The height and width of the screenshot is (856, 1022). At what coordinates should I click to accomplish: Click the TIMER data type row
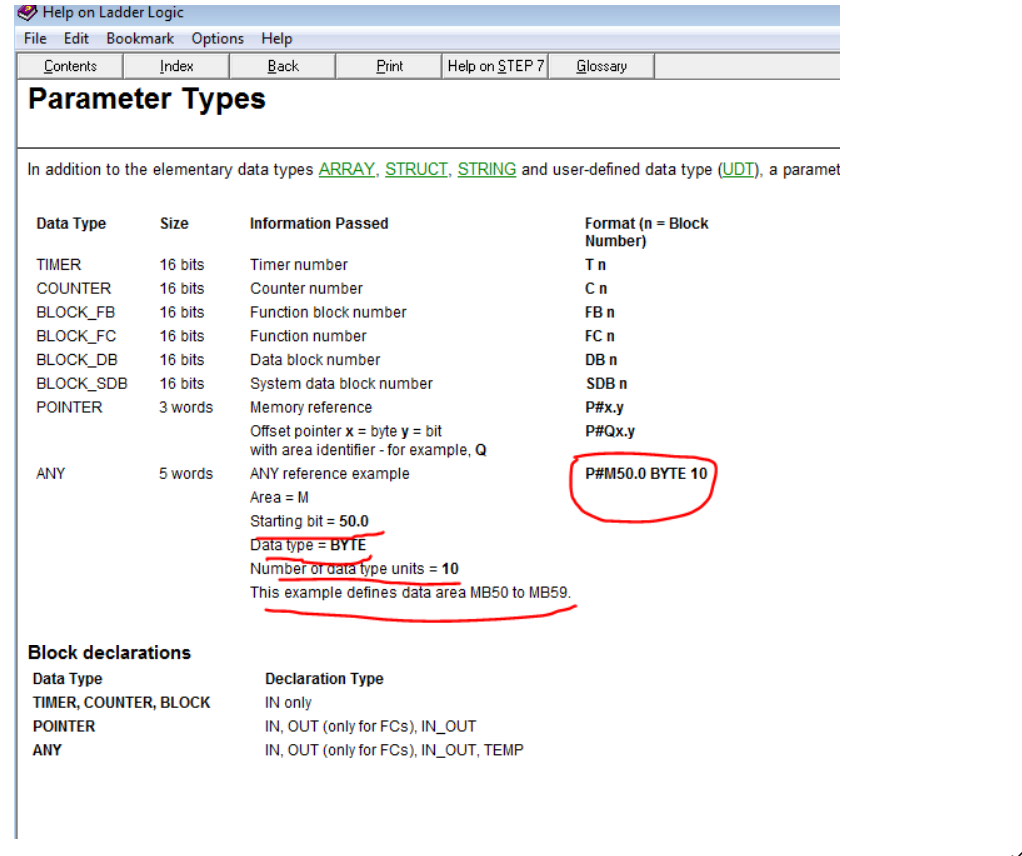[x=59, y=265]
